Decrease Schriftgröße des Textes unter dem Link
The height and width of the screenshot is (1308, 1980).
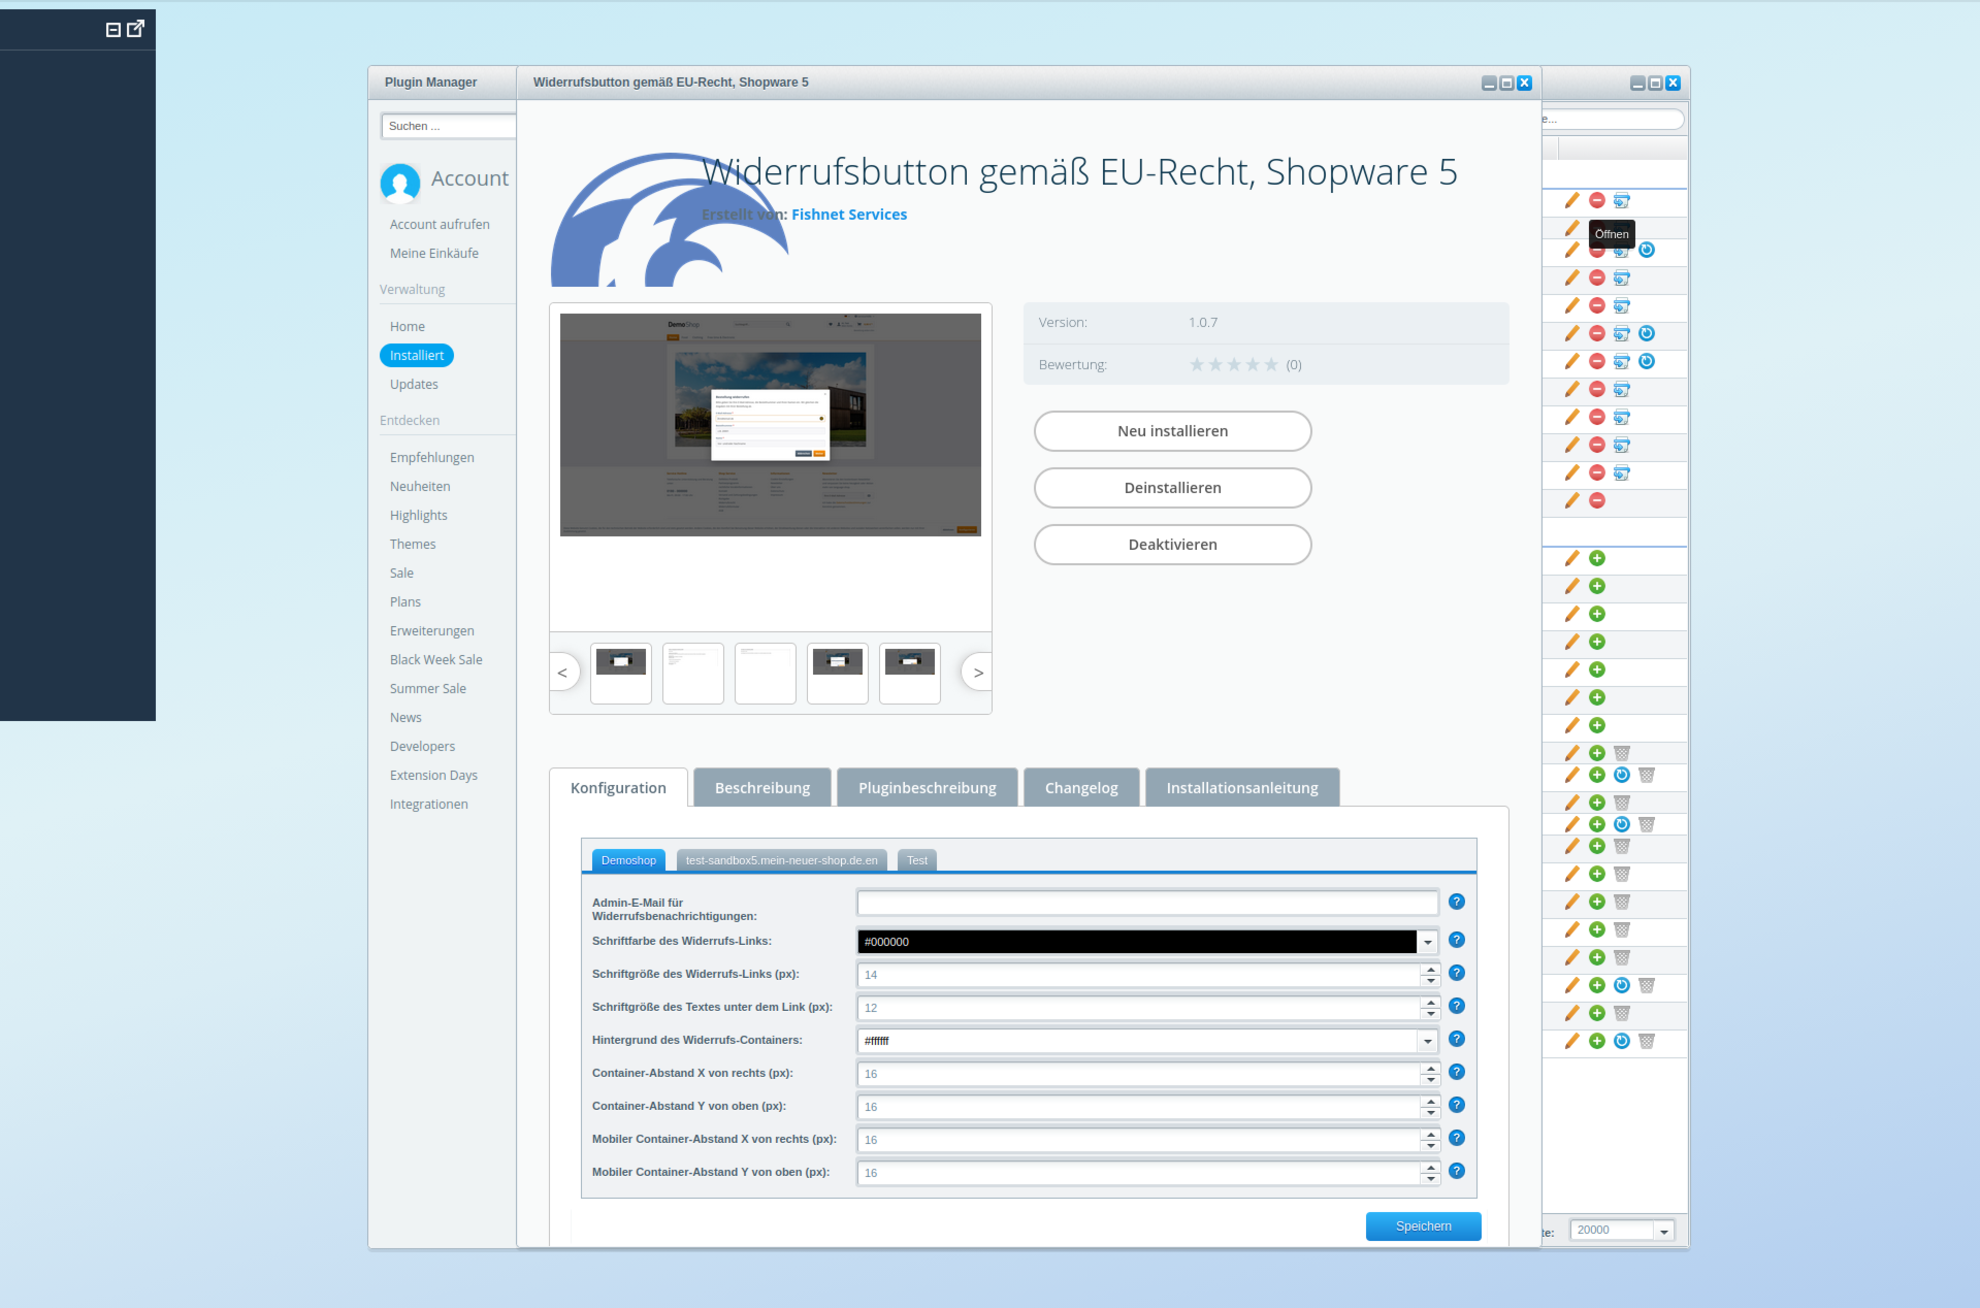tap(1431, 1013)
